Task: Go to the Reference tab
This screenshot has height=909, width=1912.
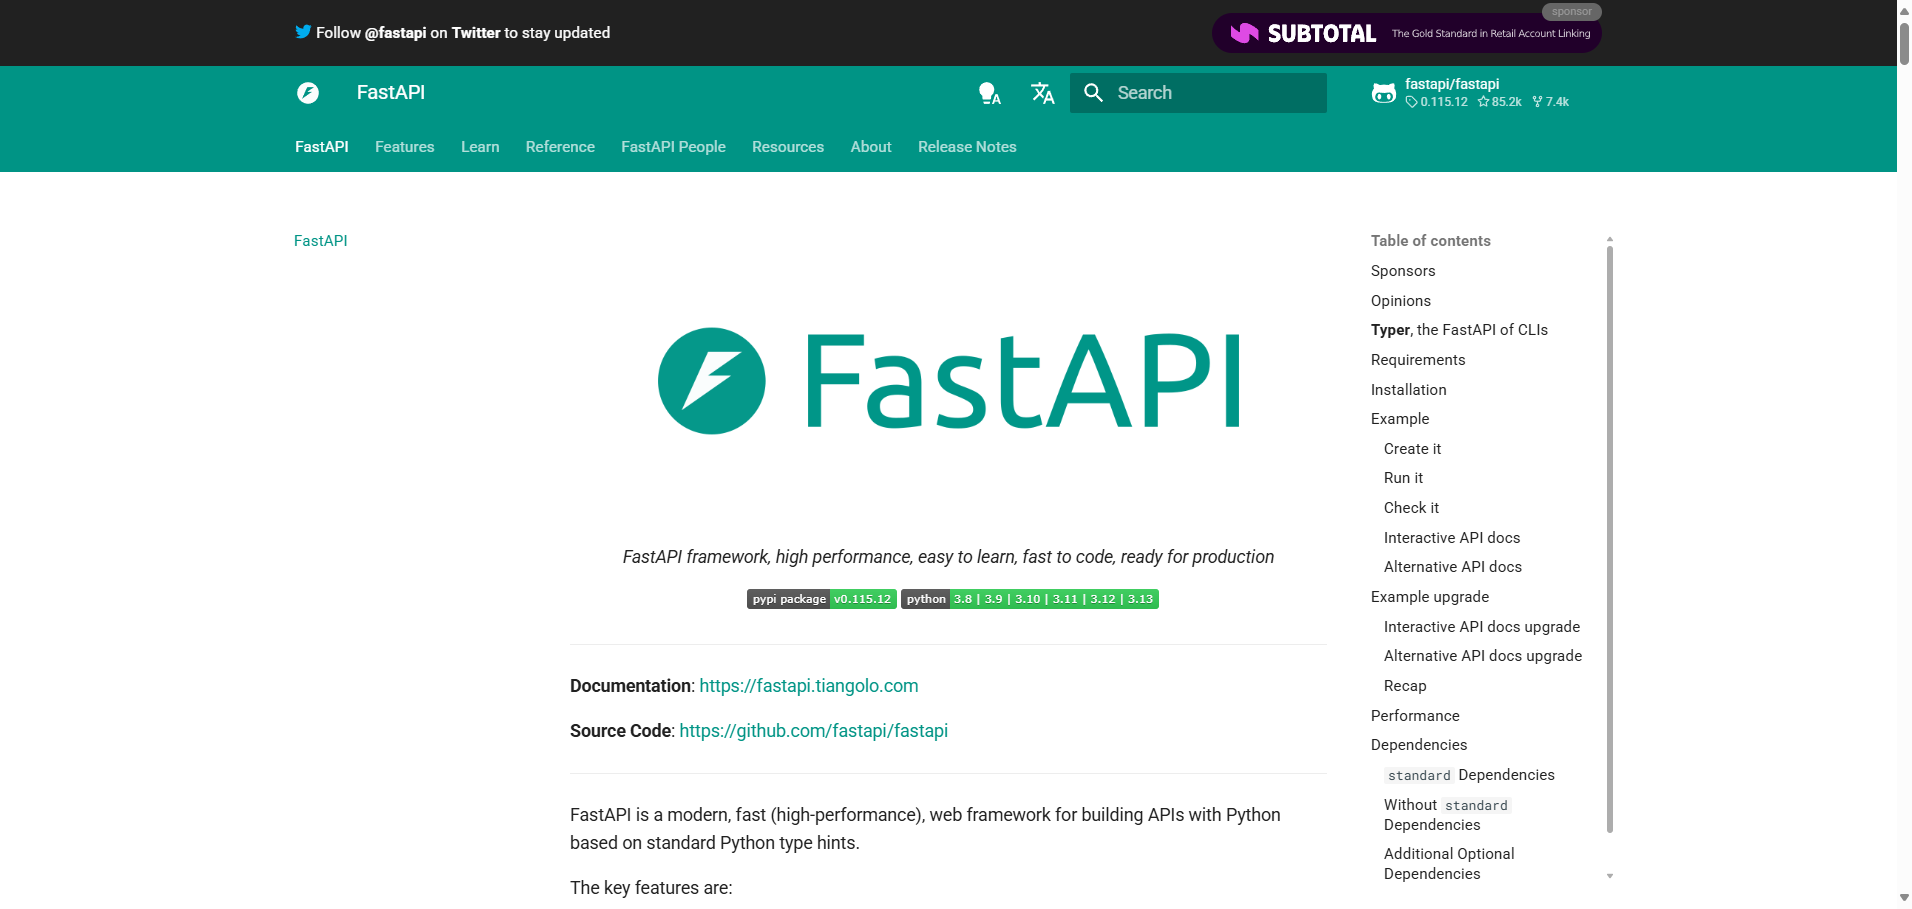Action: coord(560,147)
